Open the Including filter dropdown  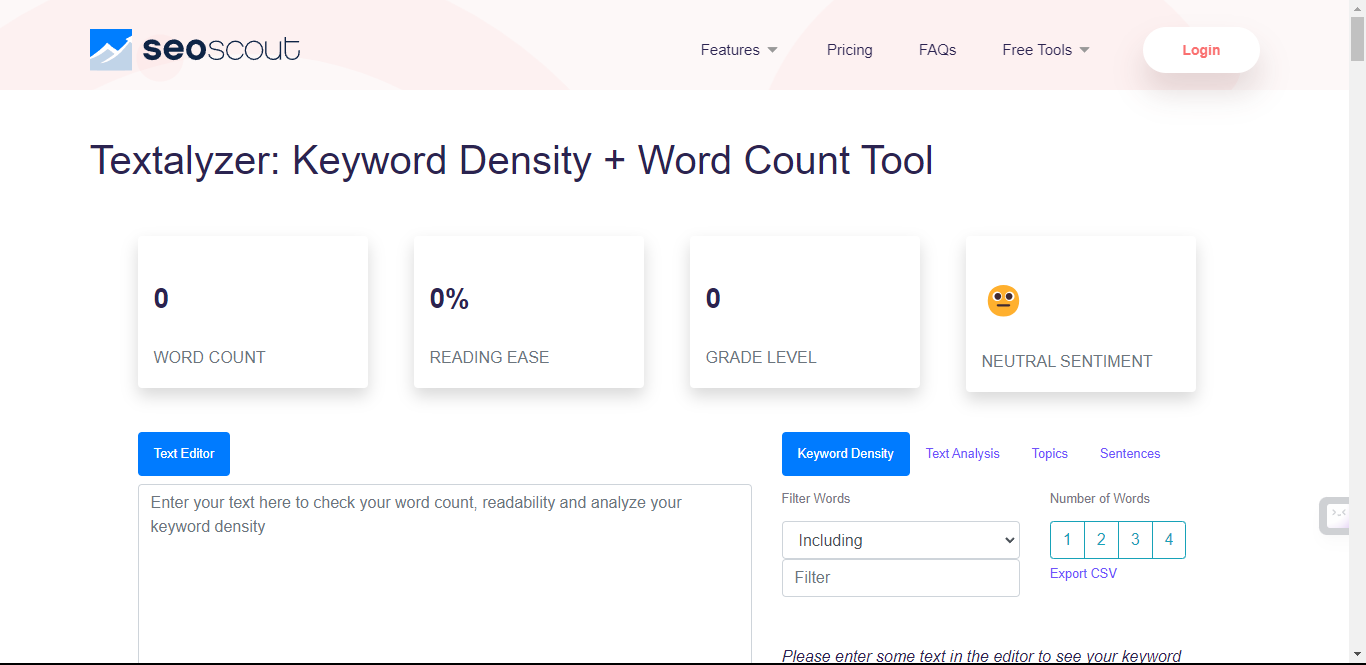901,540
